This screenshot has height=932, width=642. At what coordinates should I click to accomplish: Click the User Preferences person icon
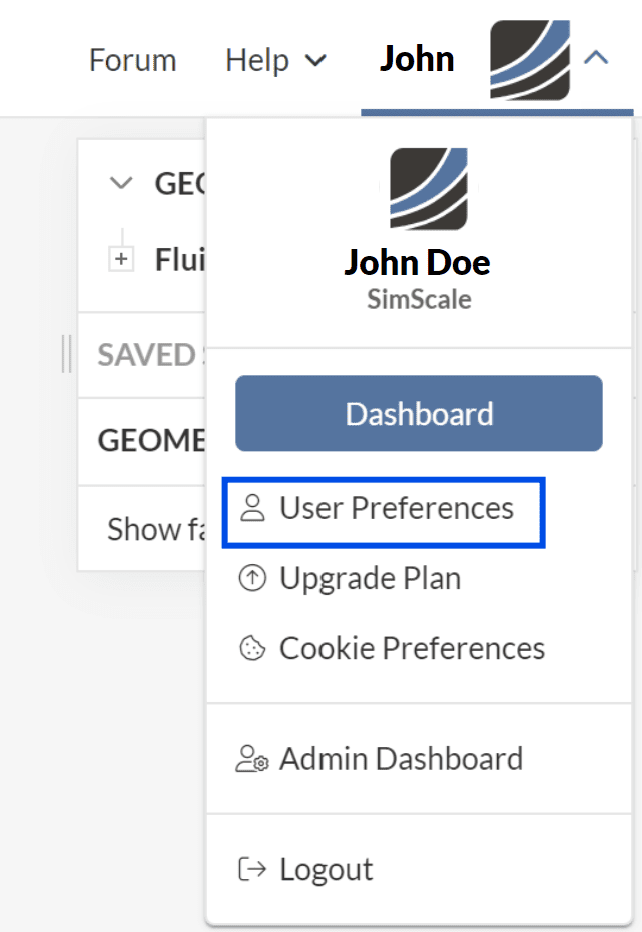(x=253, y=509)
